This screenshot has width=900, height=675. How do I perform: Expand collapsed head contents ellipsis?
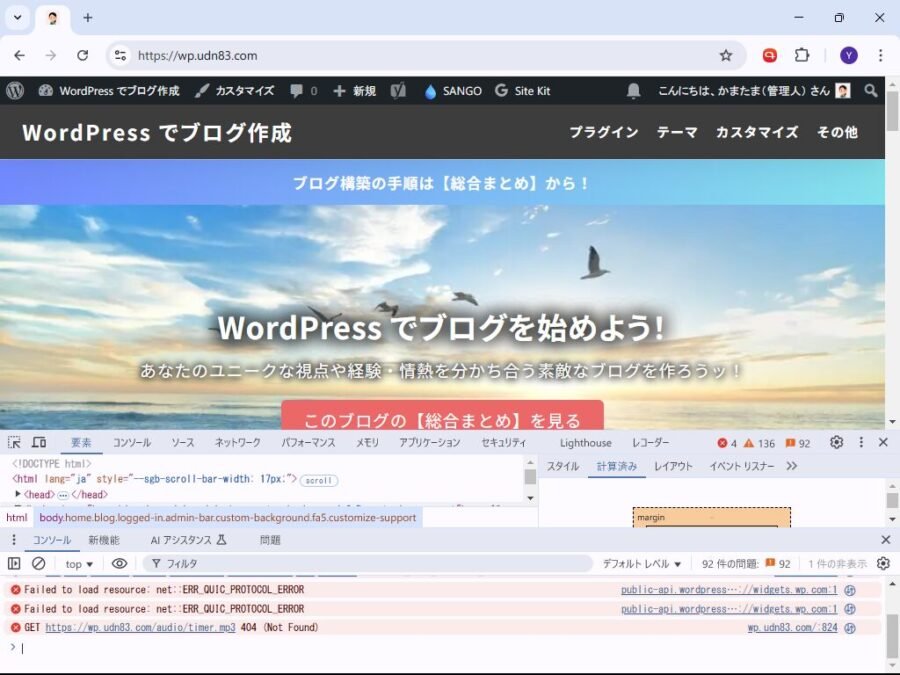tap(63, 495)
